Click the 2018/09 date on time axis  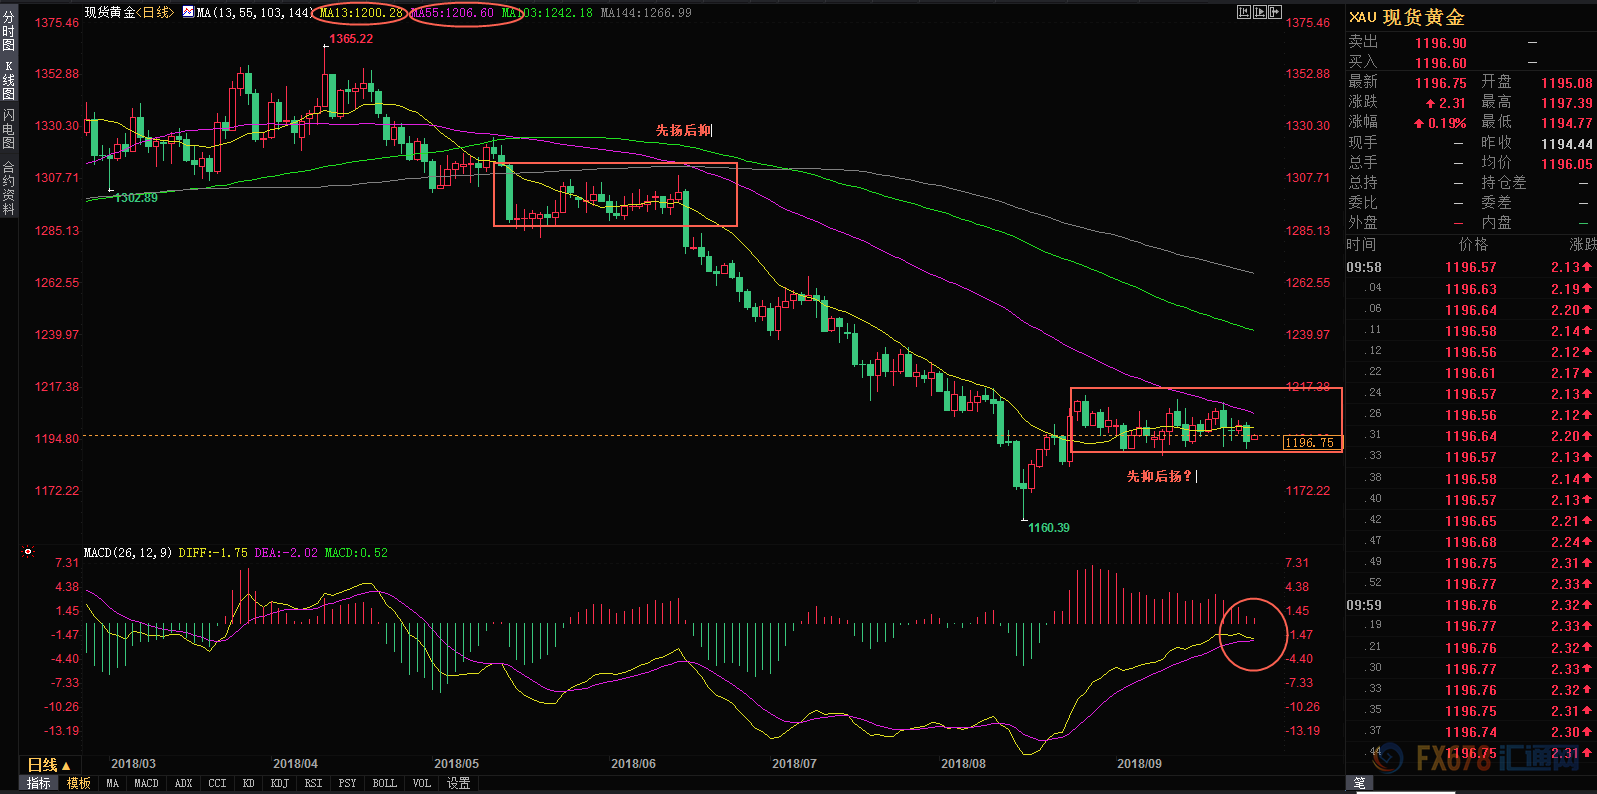pos(1139,764)
